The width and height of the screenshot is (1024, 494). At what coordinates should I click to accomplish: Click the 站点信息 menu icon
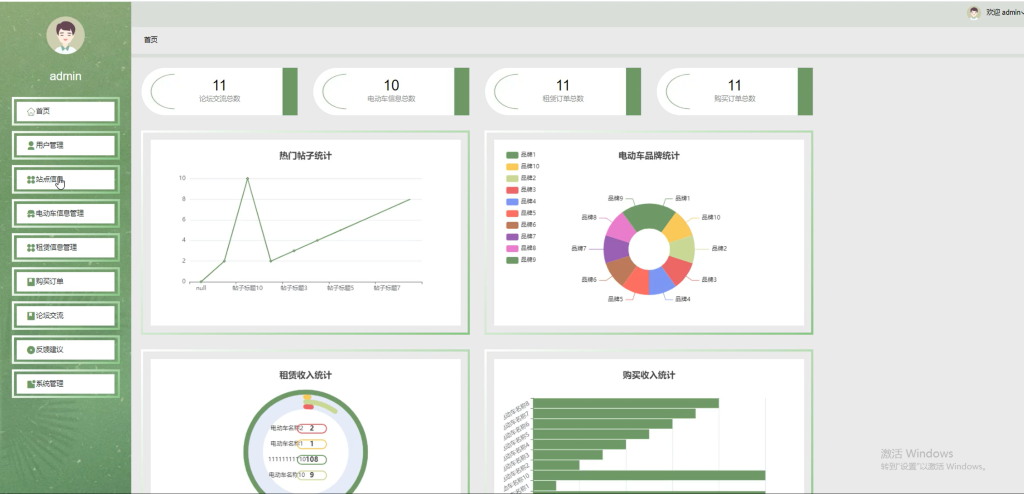[x=31, y=179]
